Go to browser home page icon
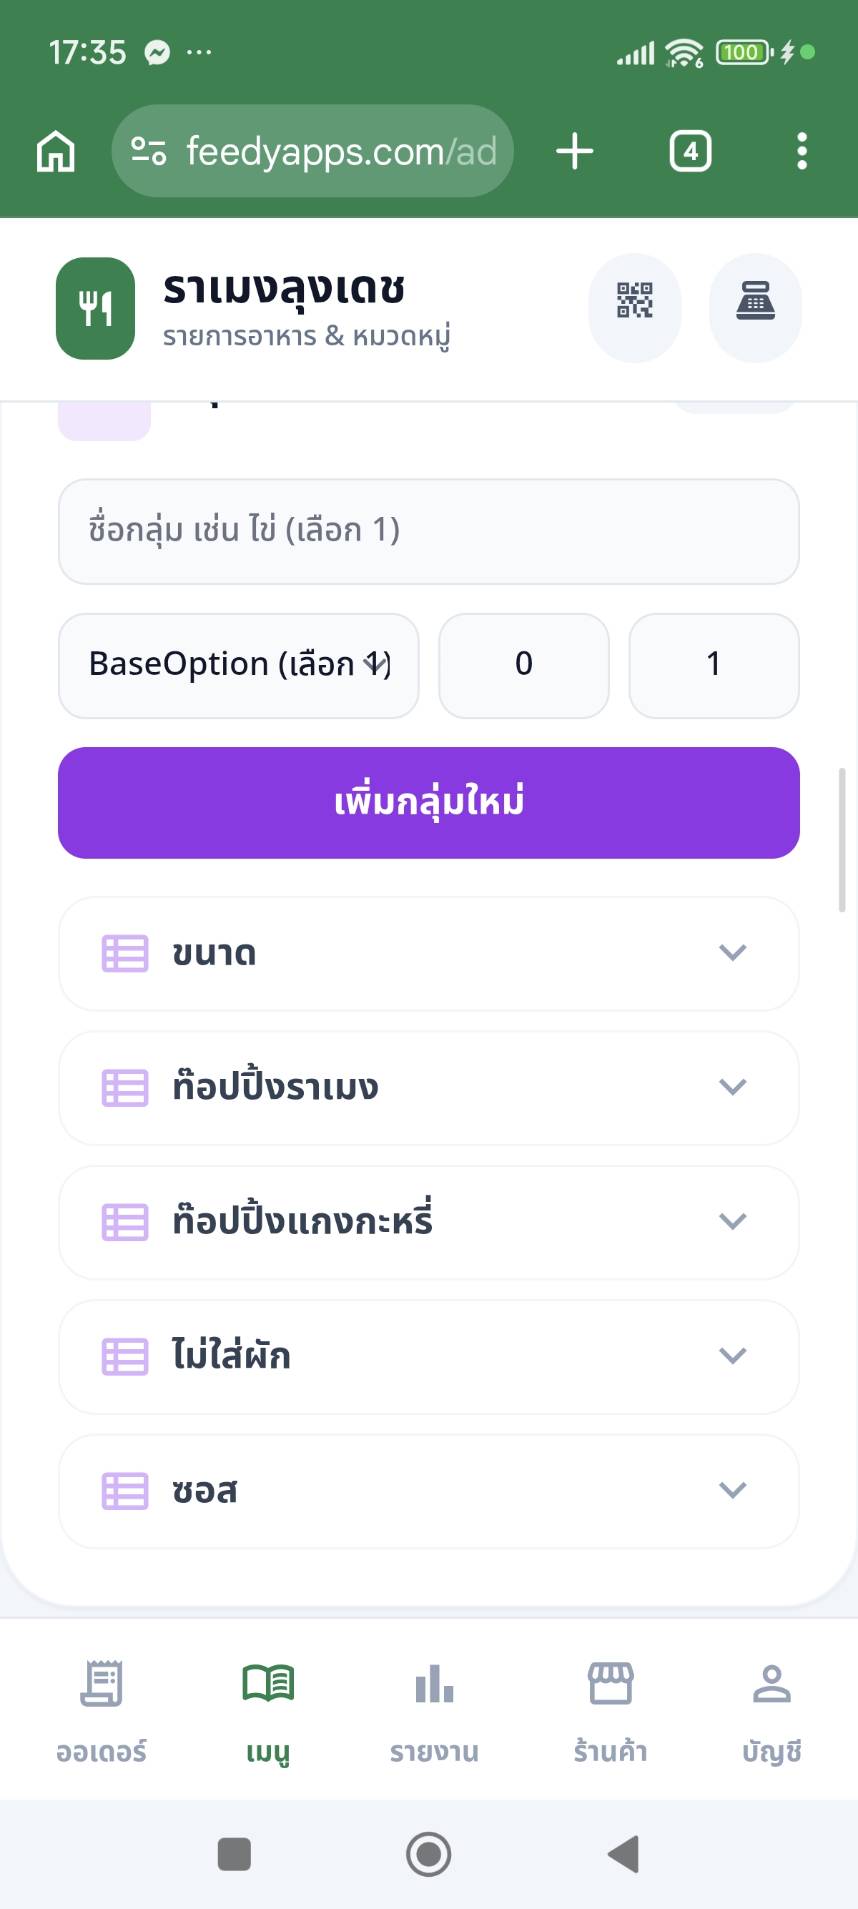Viewport: 858px width, 1909px height. 56,152
